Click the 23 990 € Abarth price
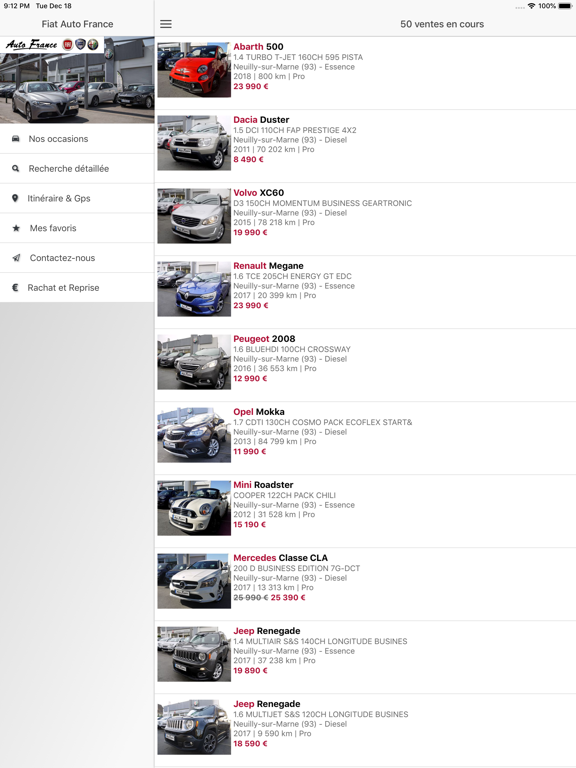 [251, 86]
